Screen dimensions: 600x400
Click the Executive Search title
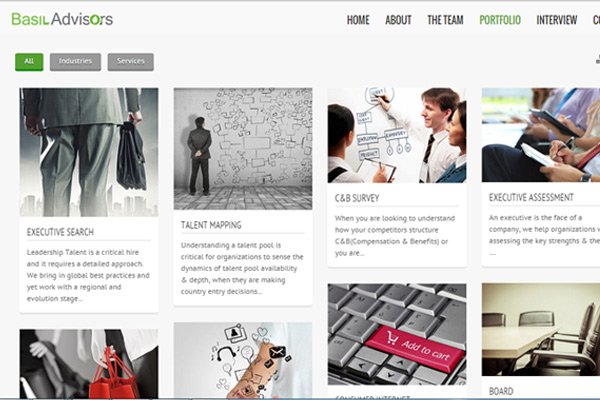tap(60, 232)
